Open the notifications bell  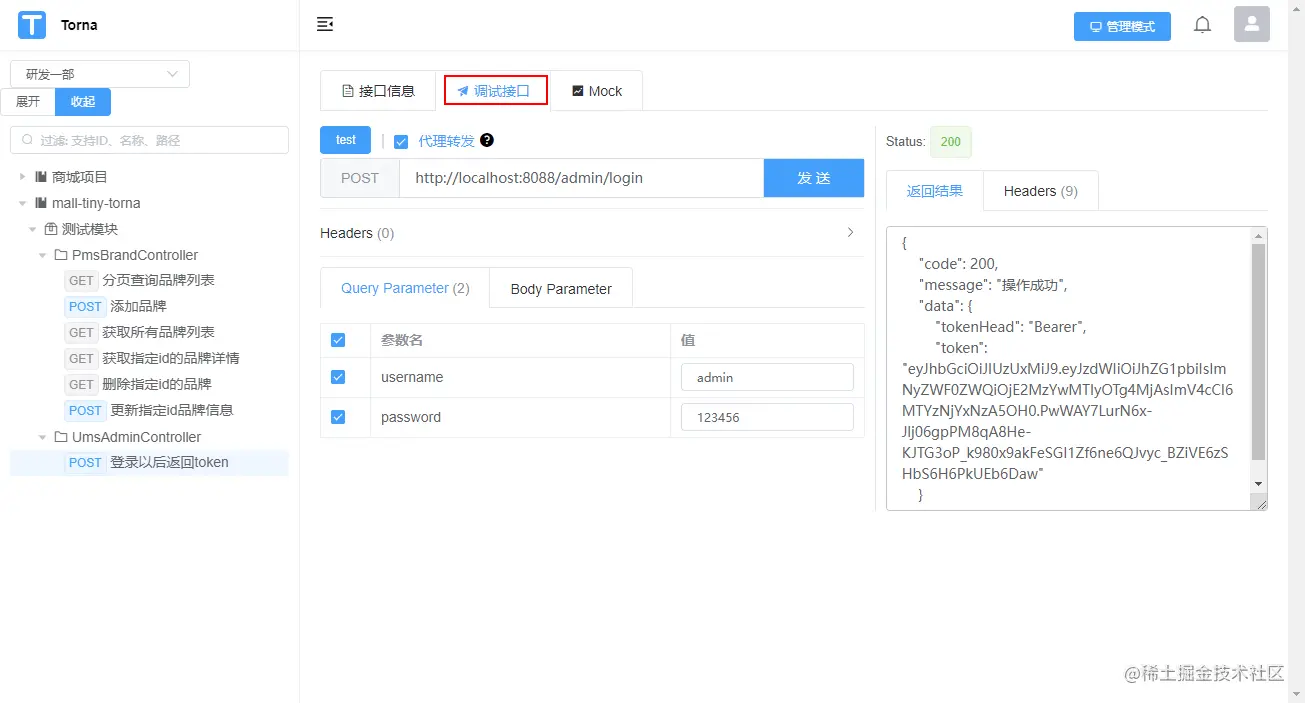(1203, 25)
